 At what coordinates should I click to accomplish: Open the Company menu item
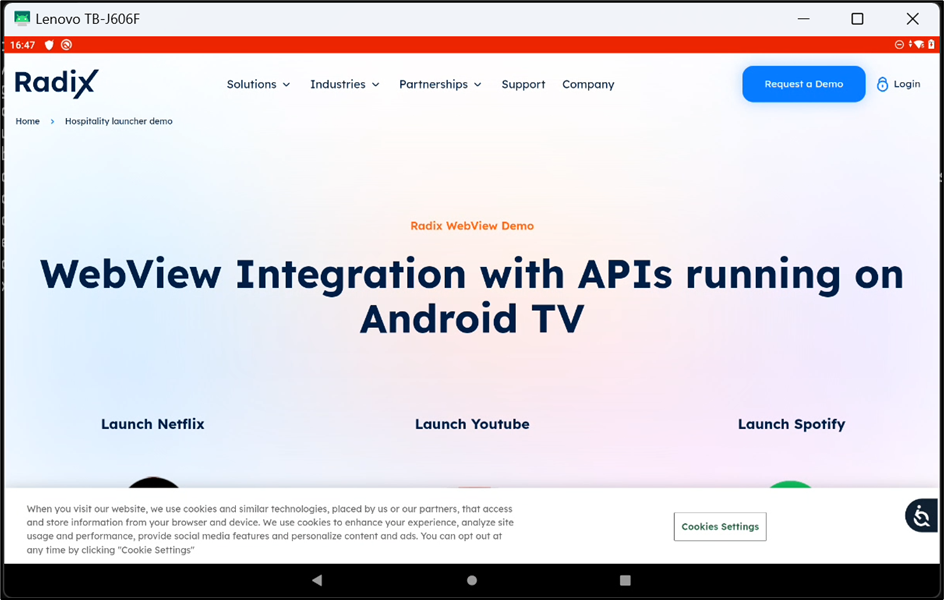[x=588, y=85]
